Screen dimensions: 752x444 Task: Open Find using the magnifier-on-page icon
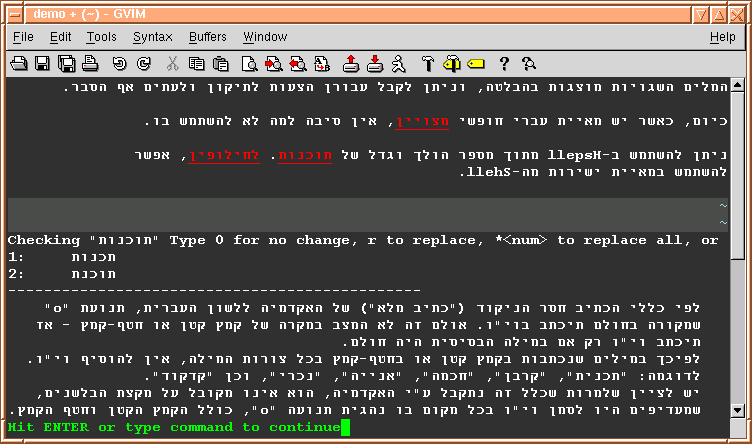(x=249, y=63)
